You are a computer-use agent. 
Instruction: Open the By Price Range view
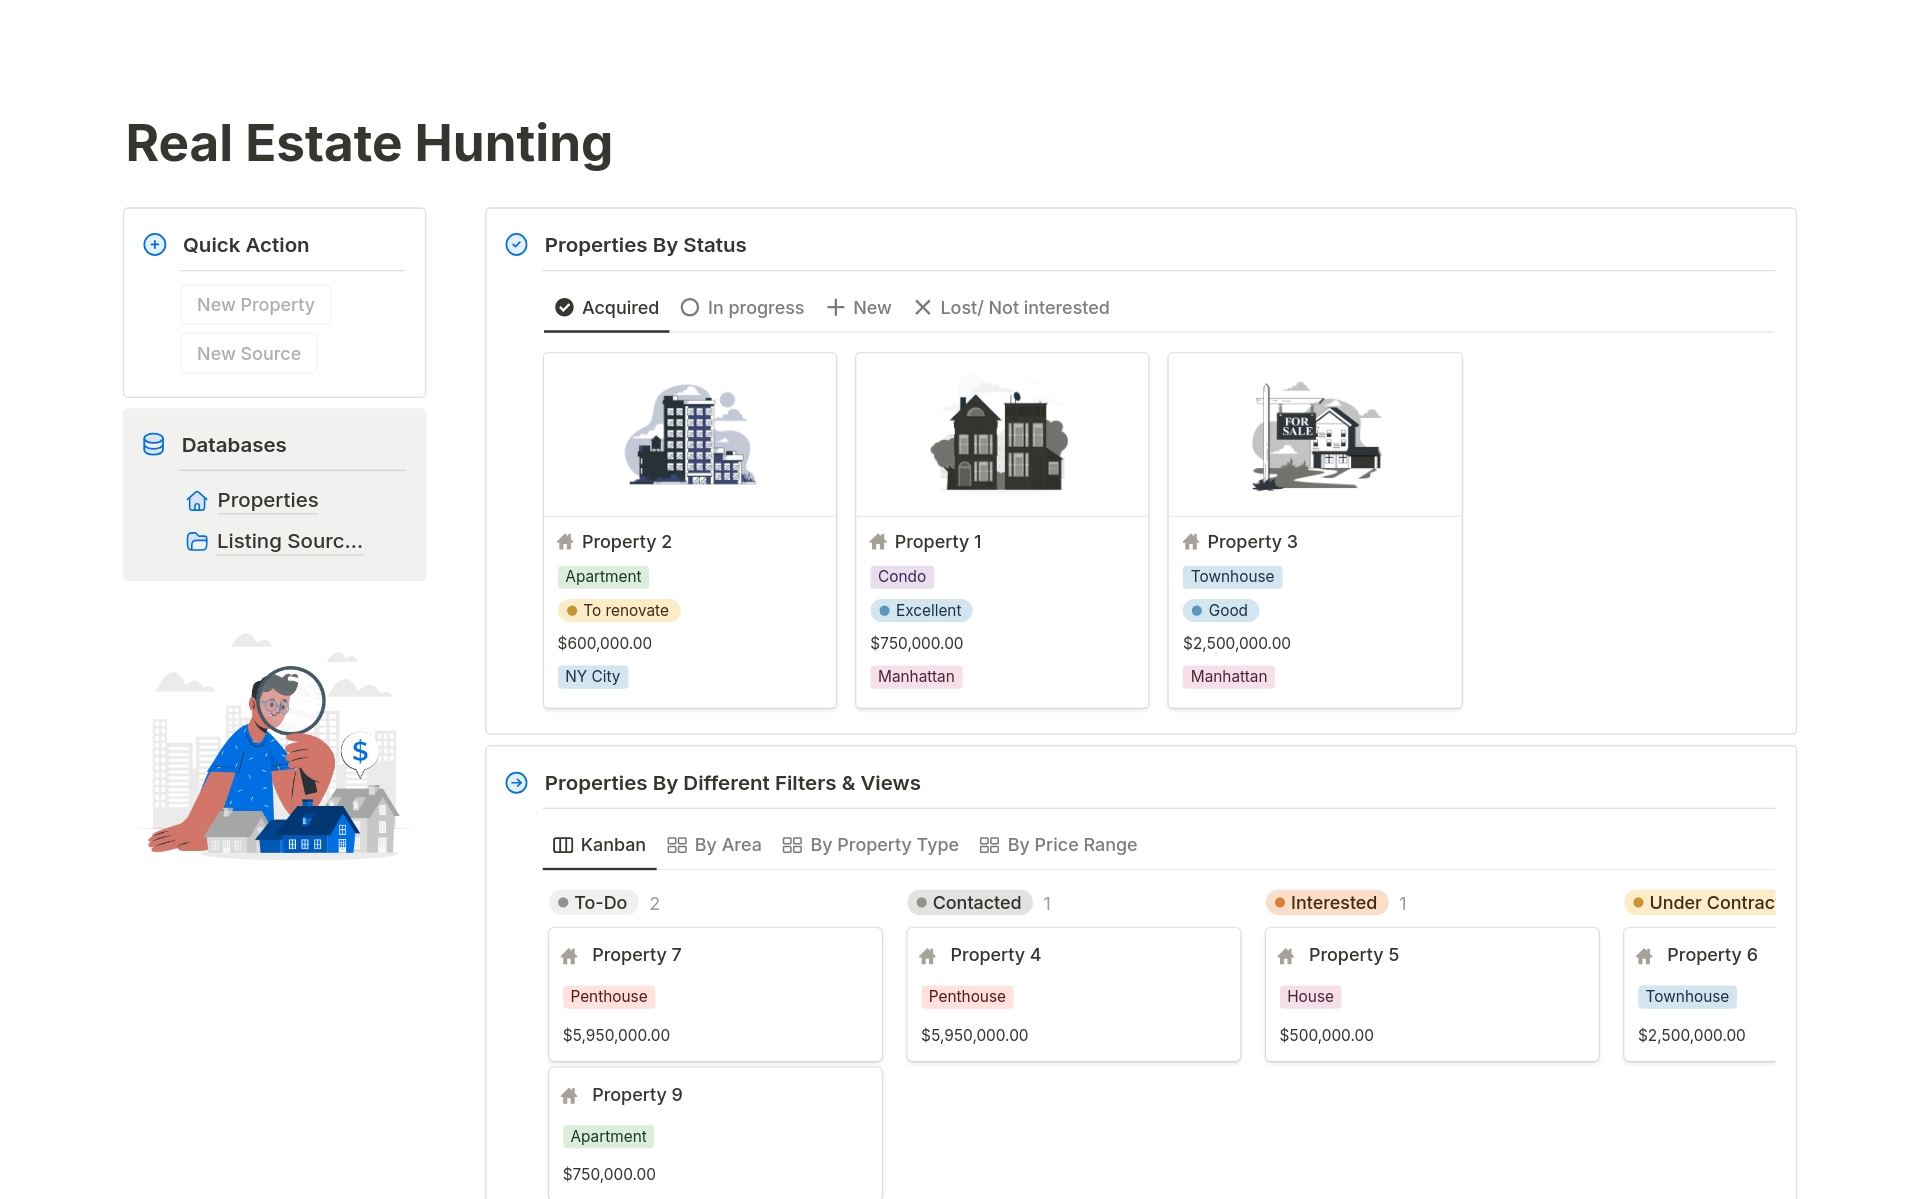click(1058, 845)
